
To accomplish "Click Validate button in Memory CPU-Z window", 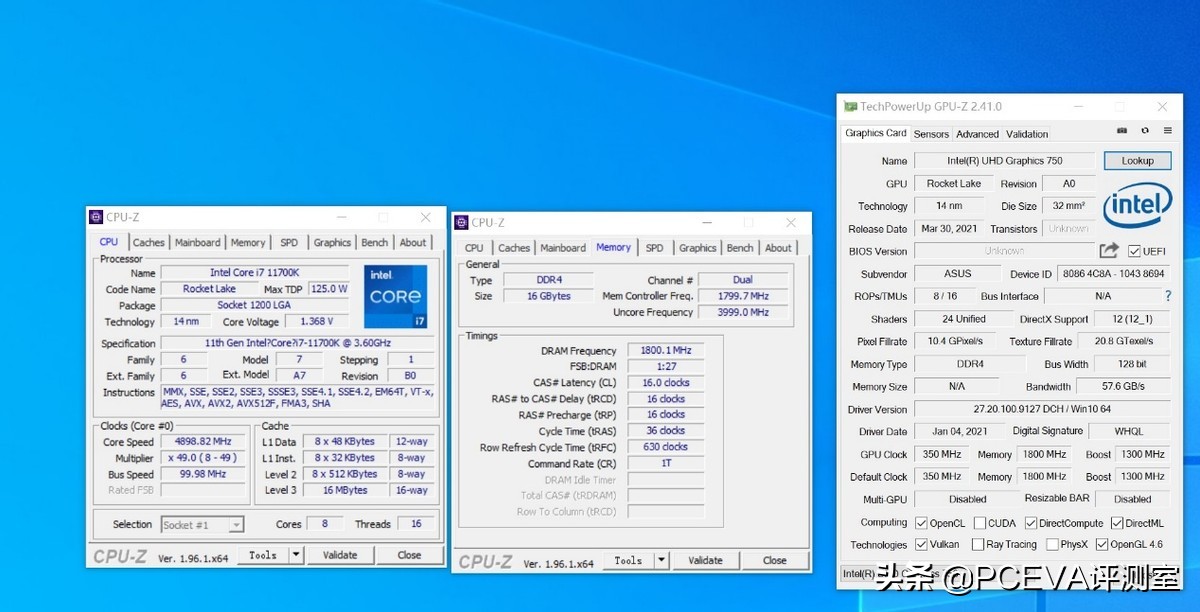I will (x=705, y=561).
